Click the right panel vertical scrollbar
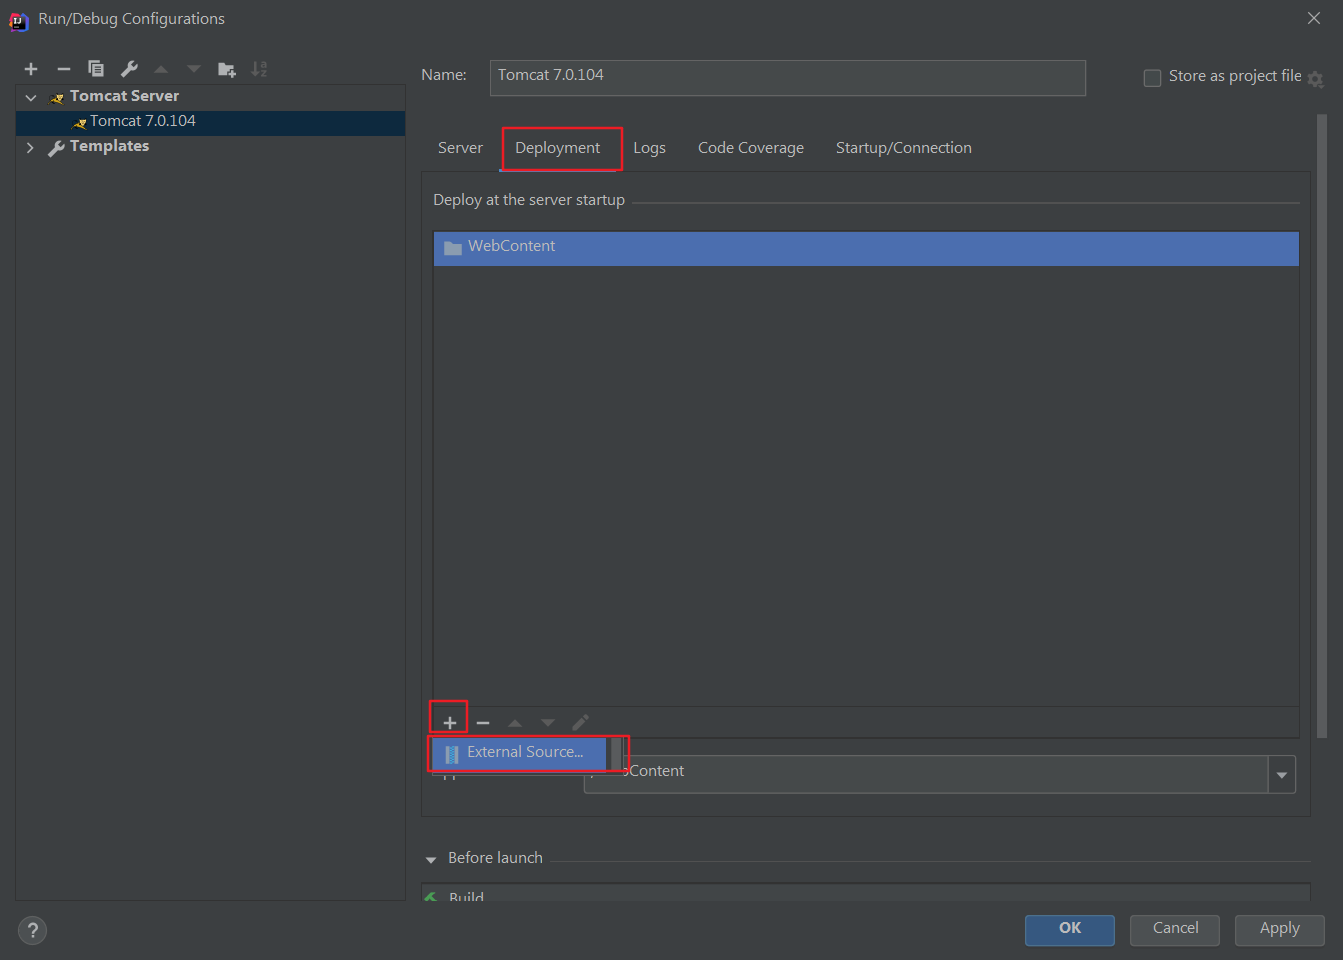The height and width of the screenshot is (960, 1343). pyautogui.click(x=1322, y=425)
